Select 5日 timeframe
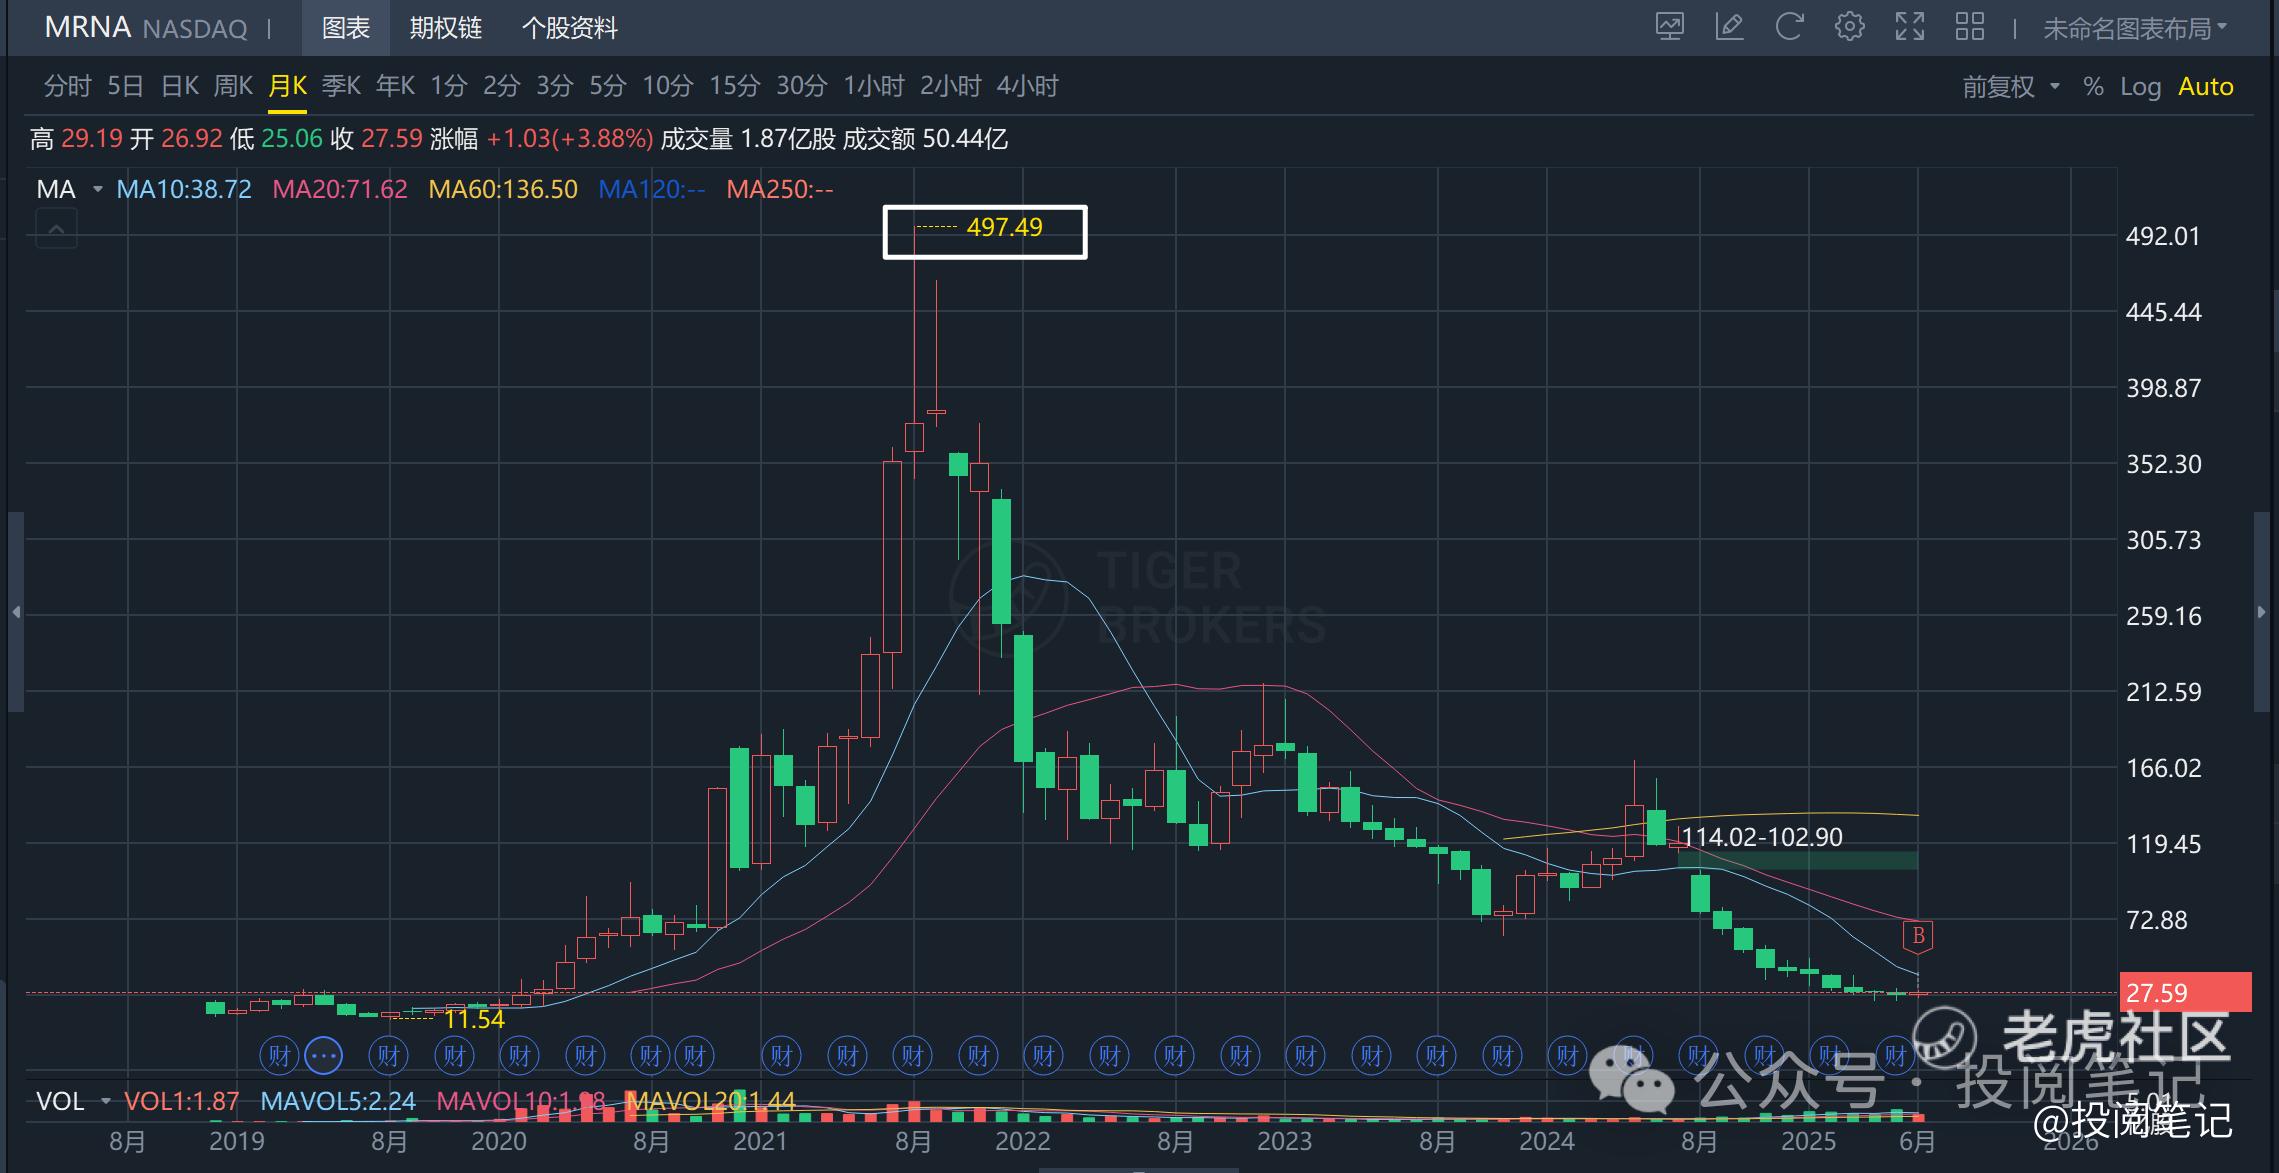Screen dimensions: 2279x1173 click(126, 86)
